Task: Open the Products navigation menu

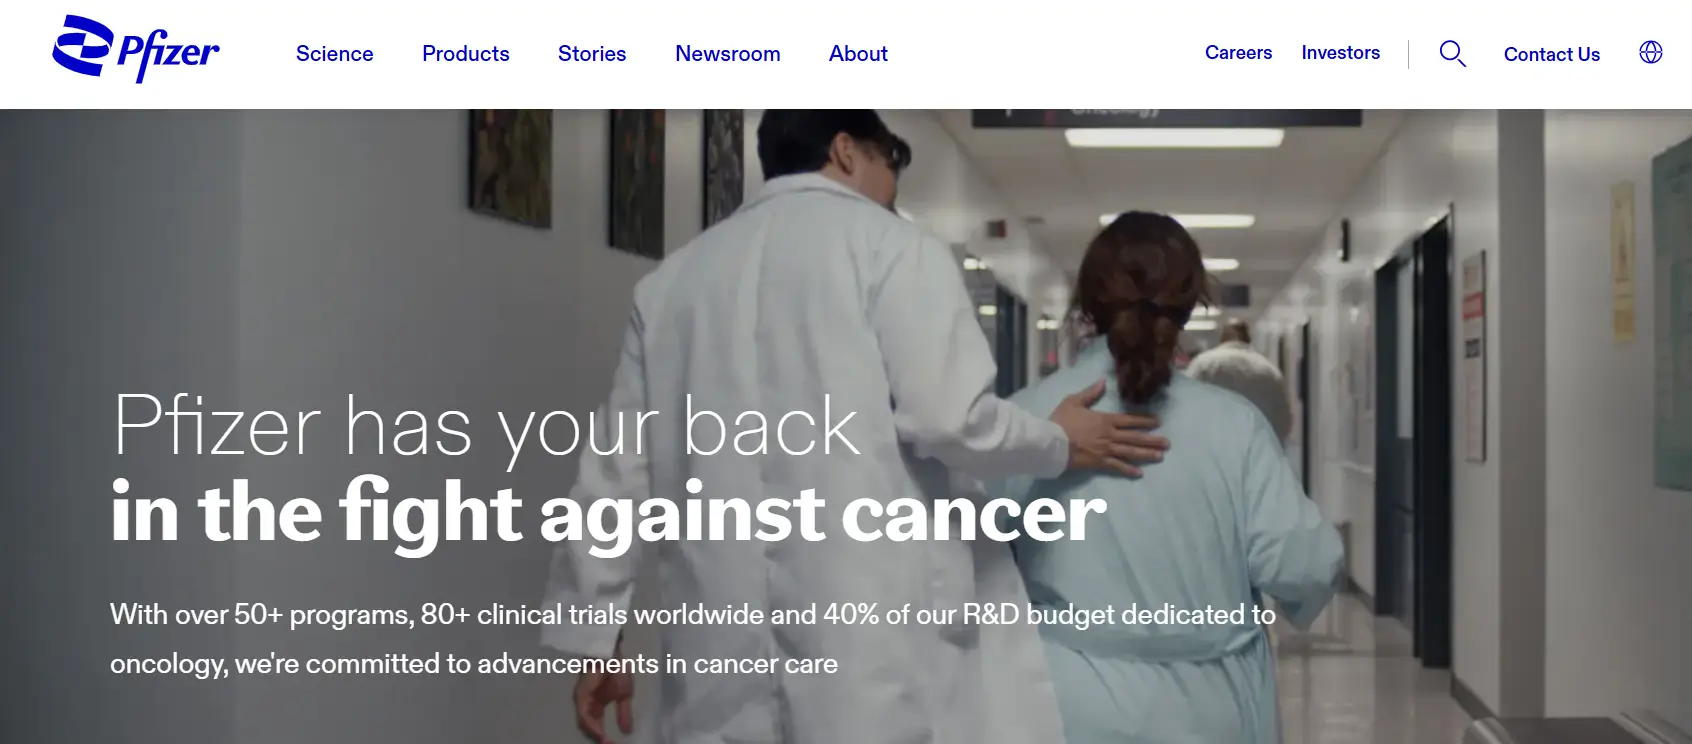Action: [466, 54]
